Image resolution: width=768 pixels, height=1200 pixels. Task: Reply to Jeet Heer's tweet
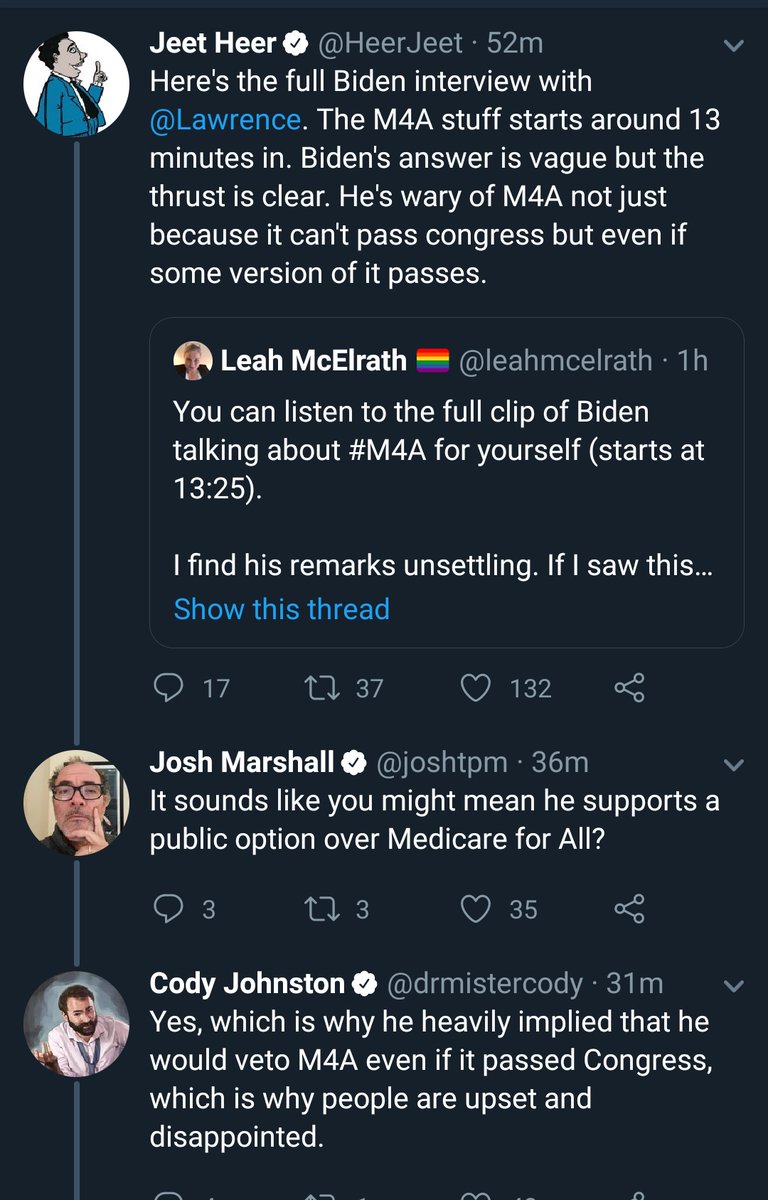[169, 687]
